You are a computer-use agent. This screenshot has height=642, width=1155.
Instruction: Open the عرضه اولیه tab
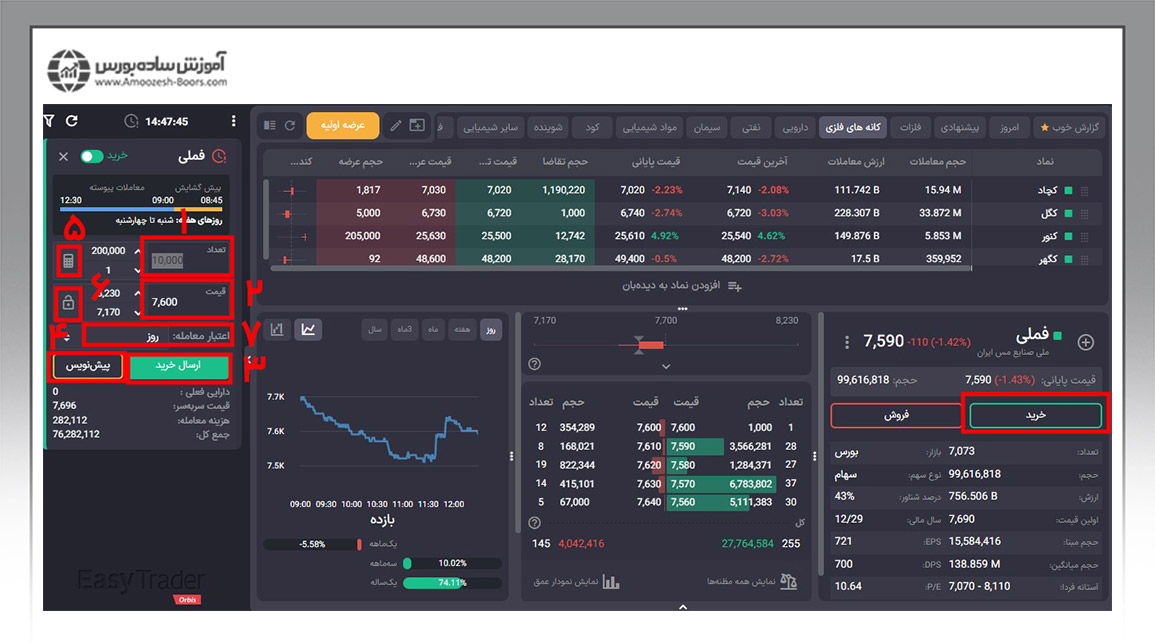pos(342,126)
